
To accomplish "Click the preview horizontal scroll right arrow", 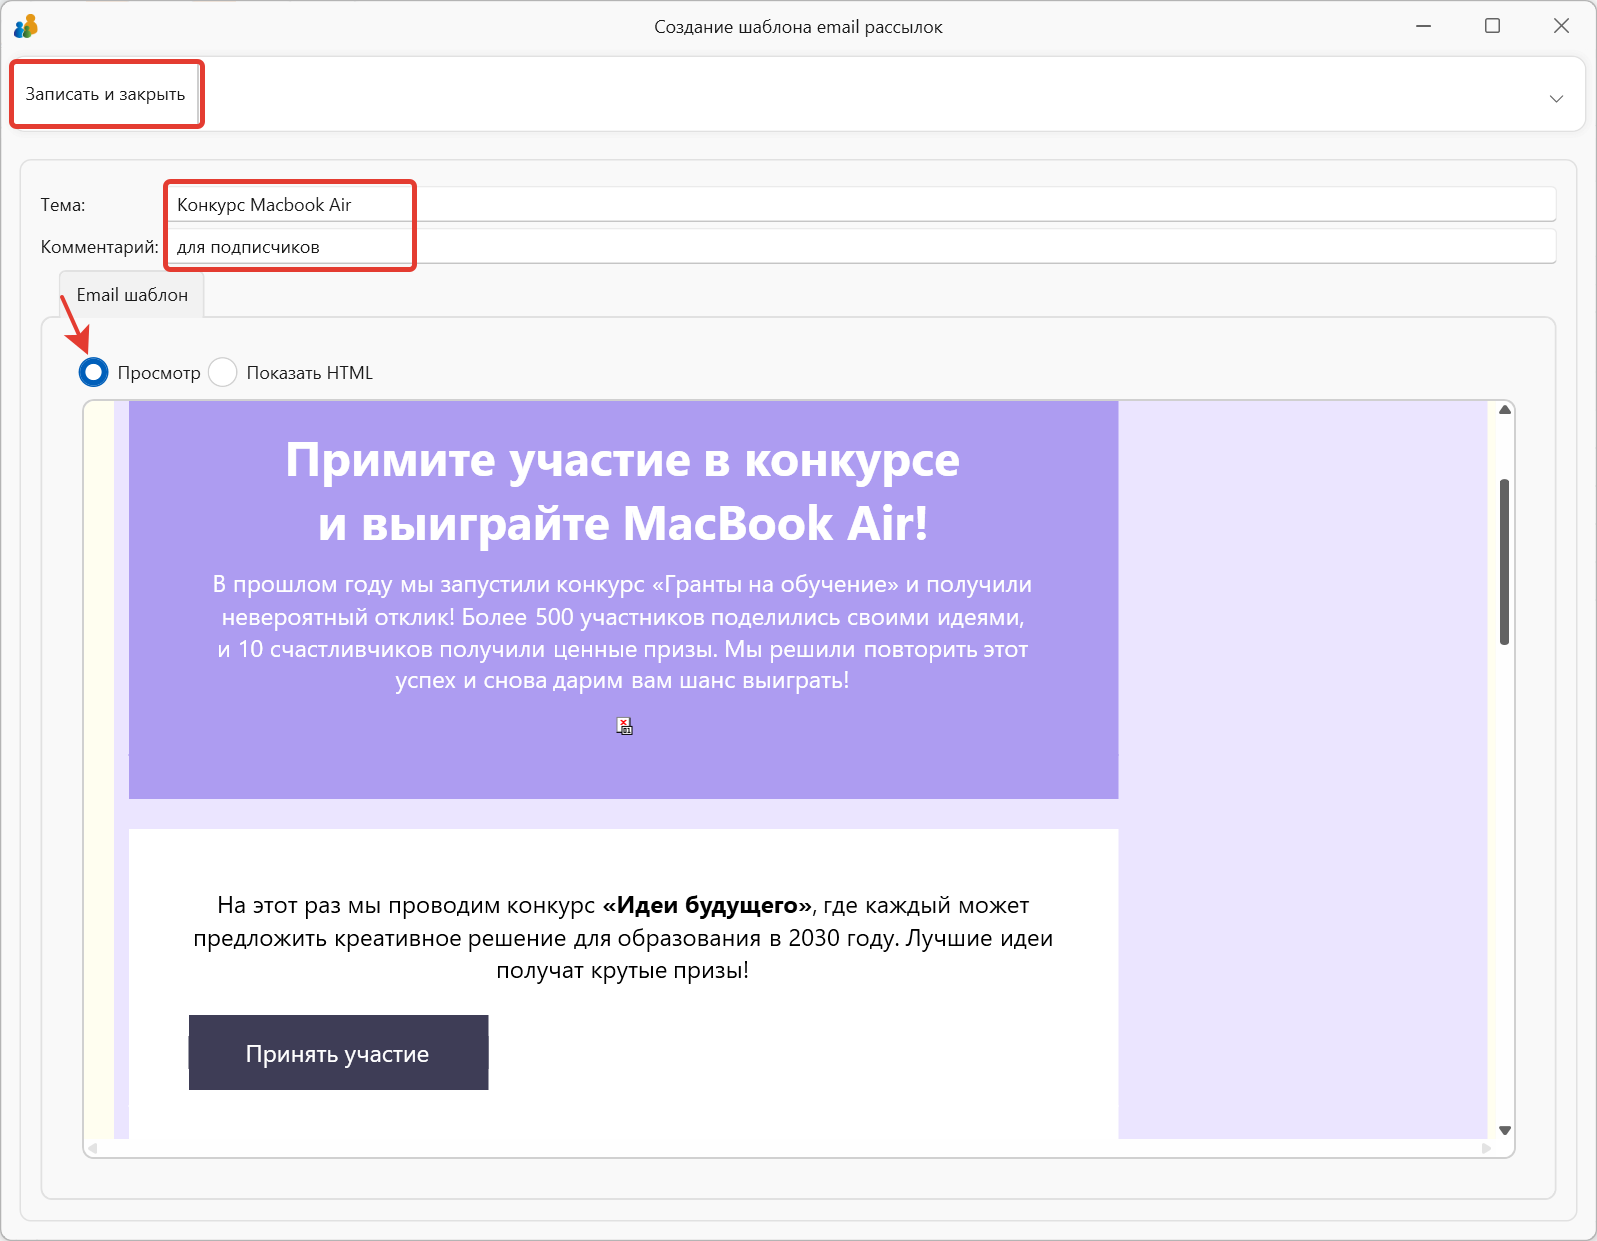I will 1486,1148.
